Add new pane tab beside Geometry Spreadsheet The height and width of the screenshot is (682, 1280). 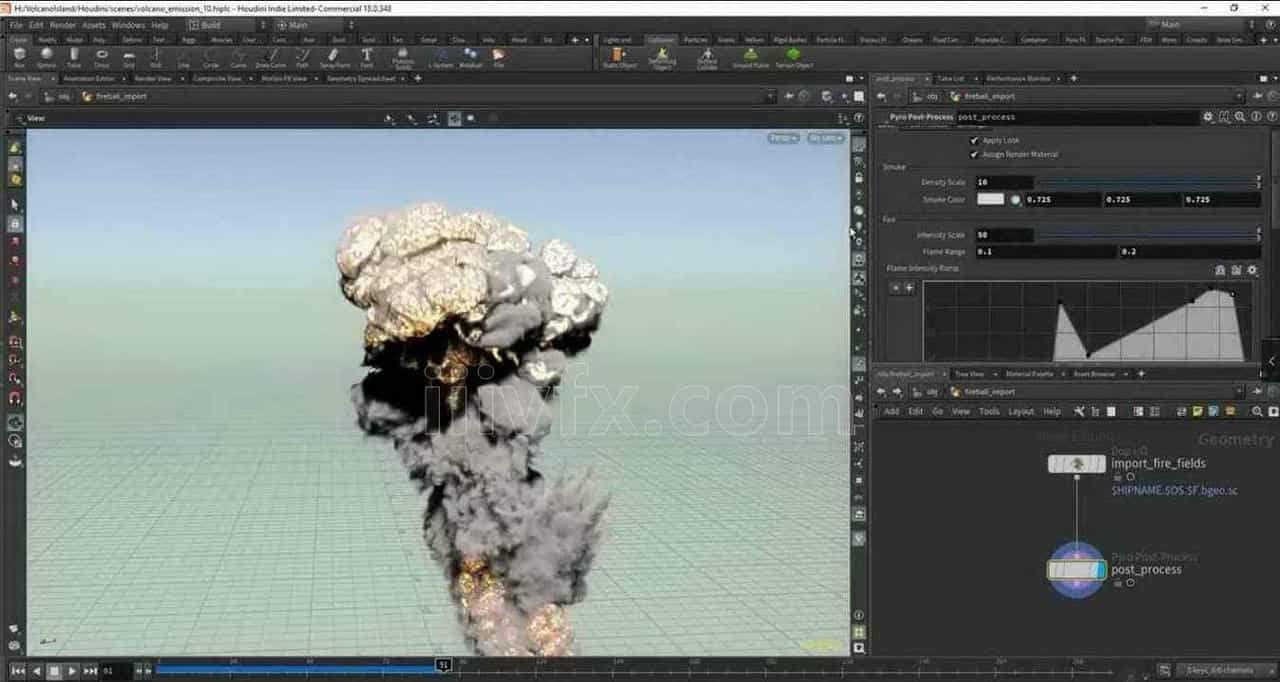click(x=418, y=78)
